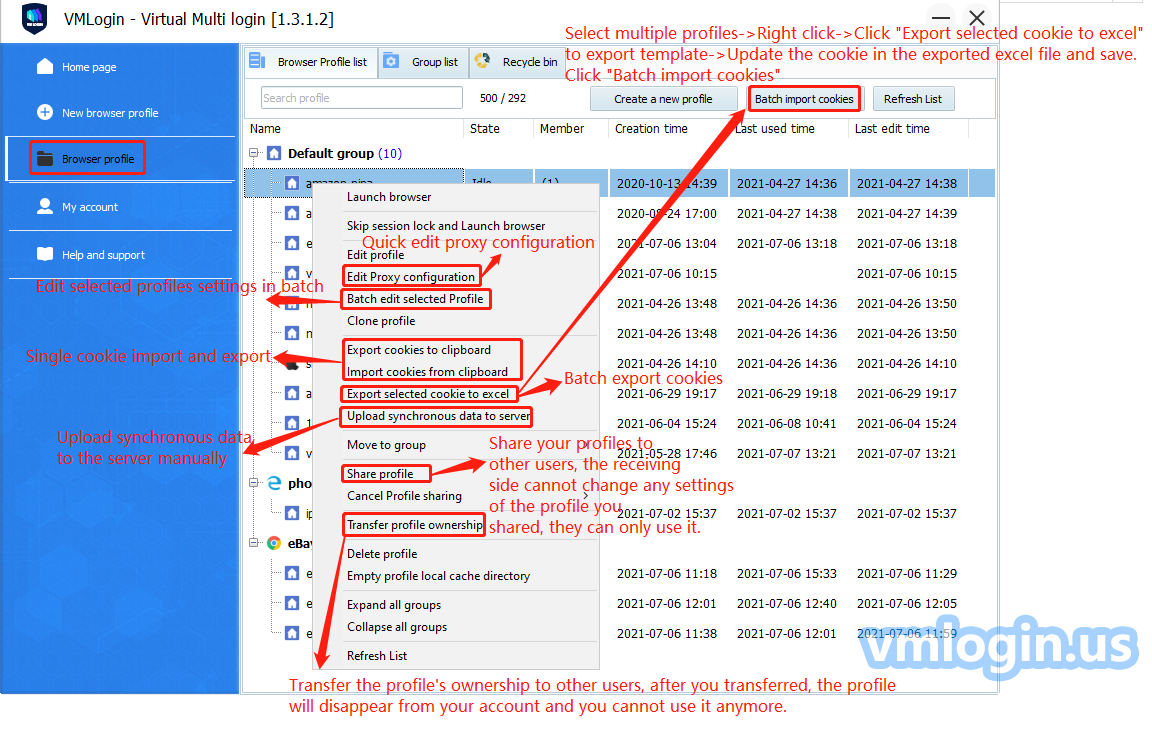Select Launch browser from context menu
This screenshot has width=1152, height=735.
(389, 197)
